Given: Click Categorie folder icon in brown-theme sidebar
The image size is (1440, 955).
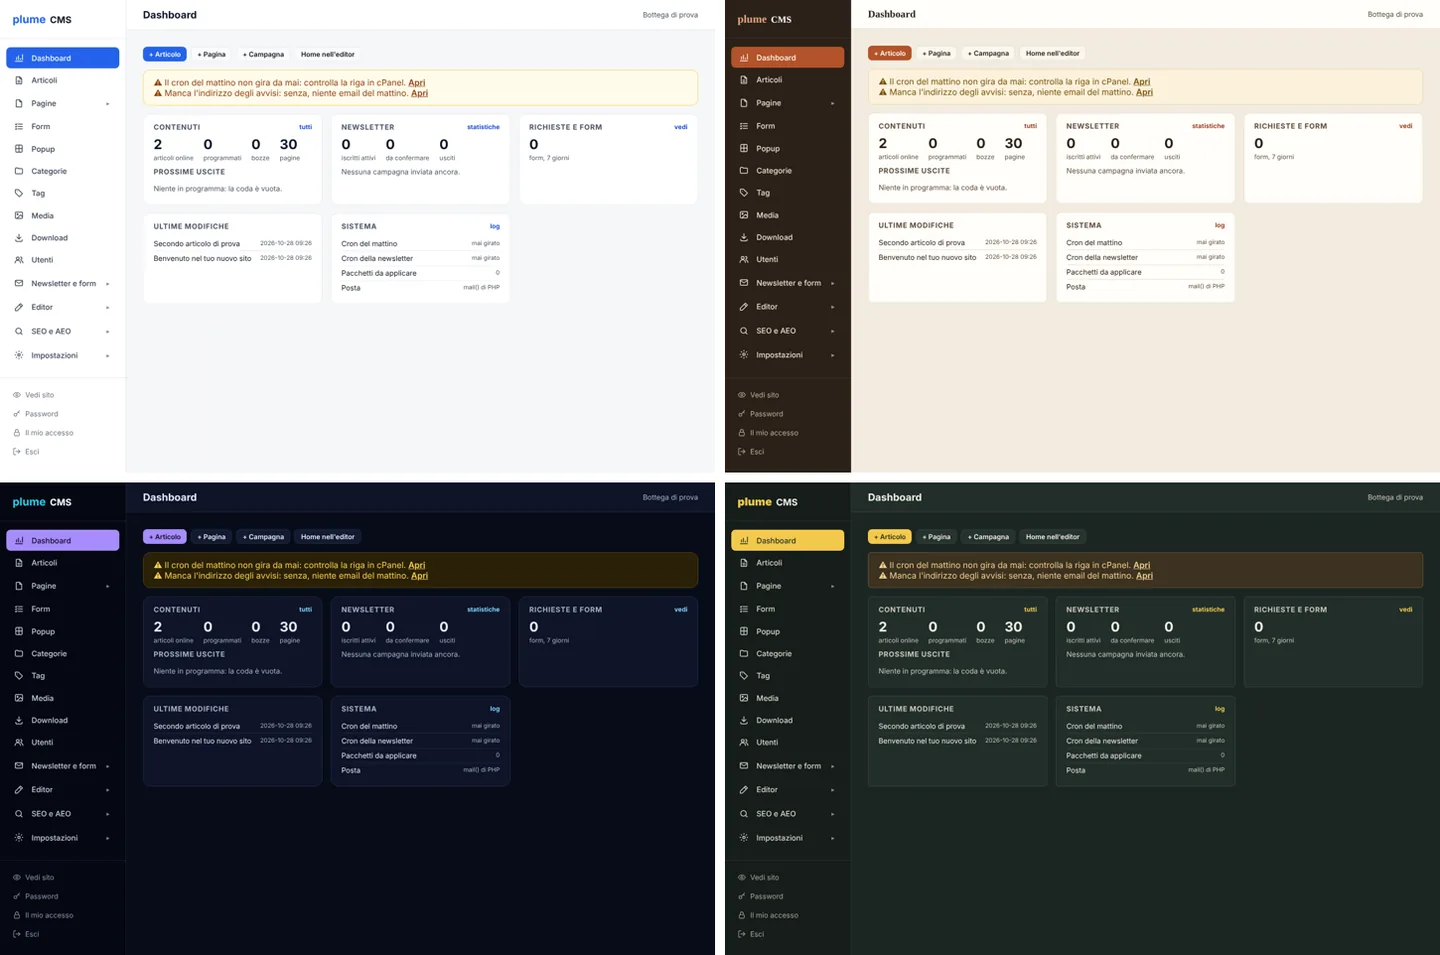Looking at the screenshot, I should point(744,170).
